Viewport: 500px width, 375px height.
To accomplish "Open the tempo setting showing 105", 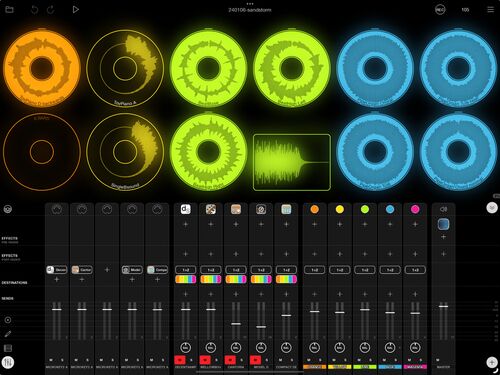I will pos(465,10).
